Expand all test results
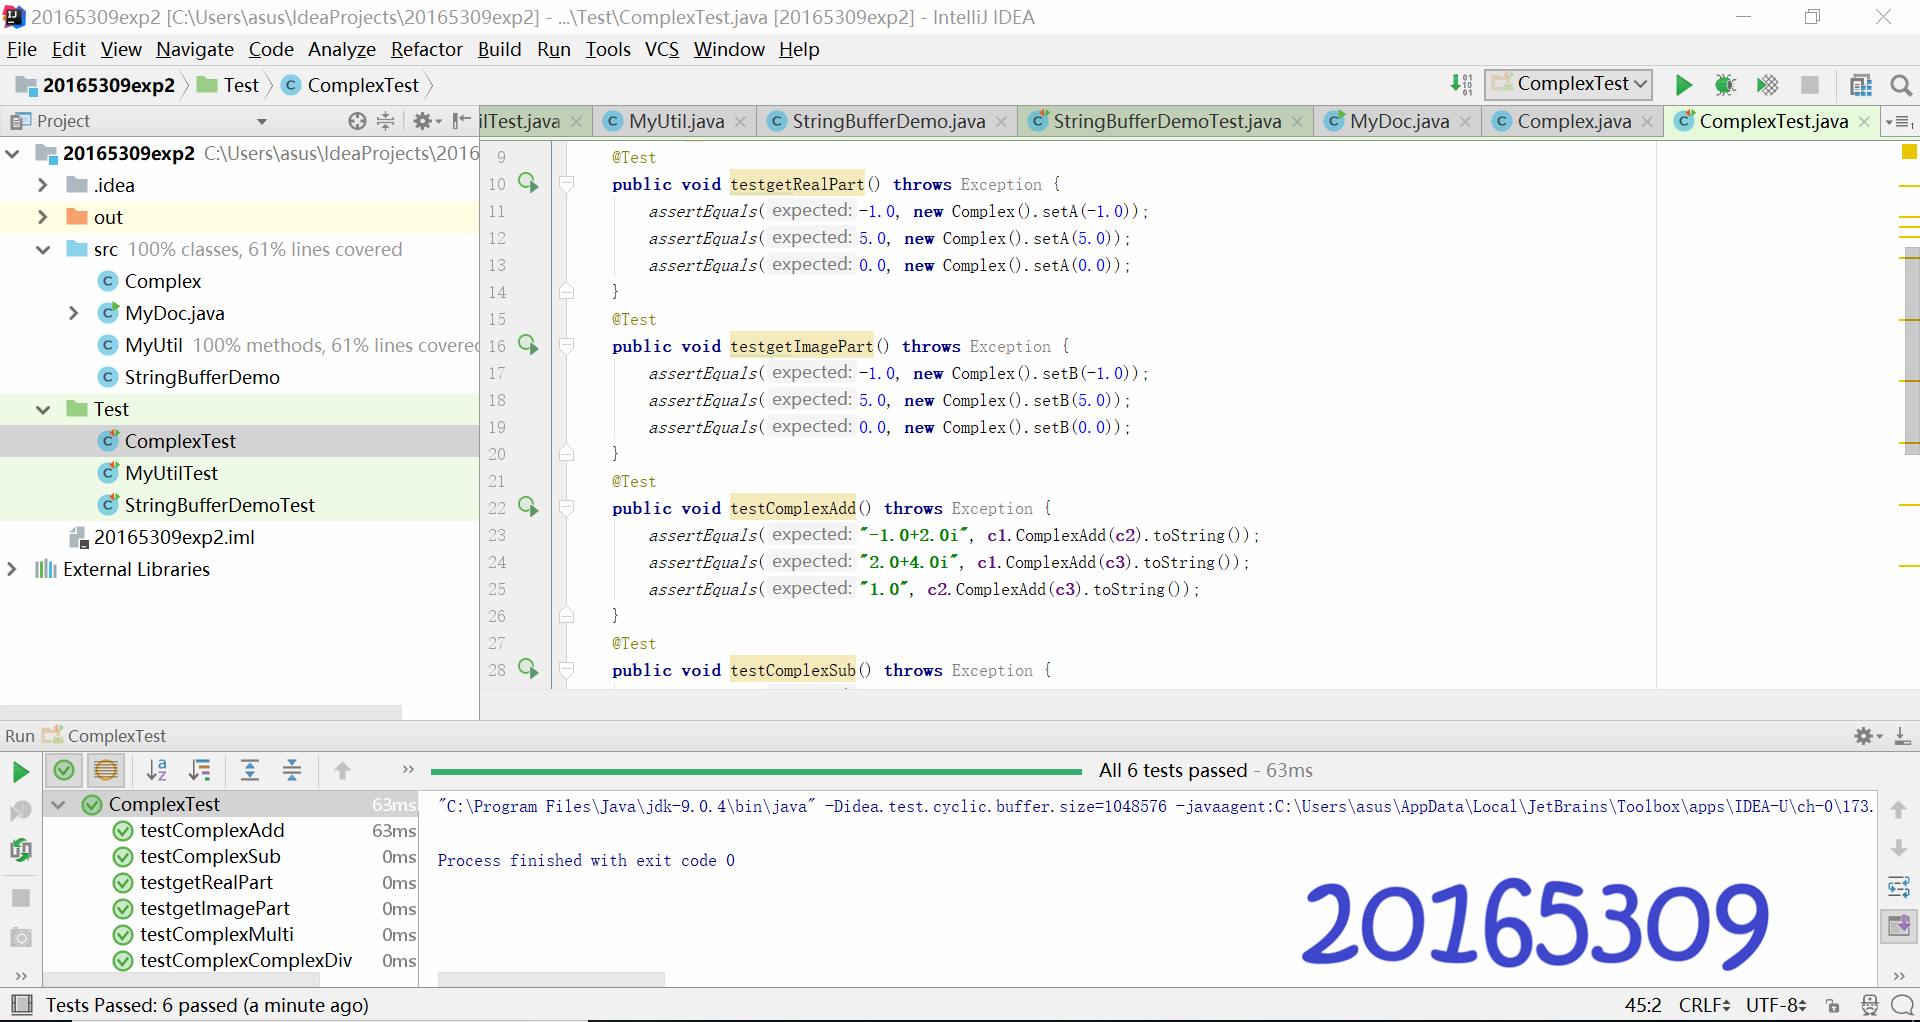1920x1022 pixels. (250, 770)
